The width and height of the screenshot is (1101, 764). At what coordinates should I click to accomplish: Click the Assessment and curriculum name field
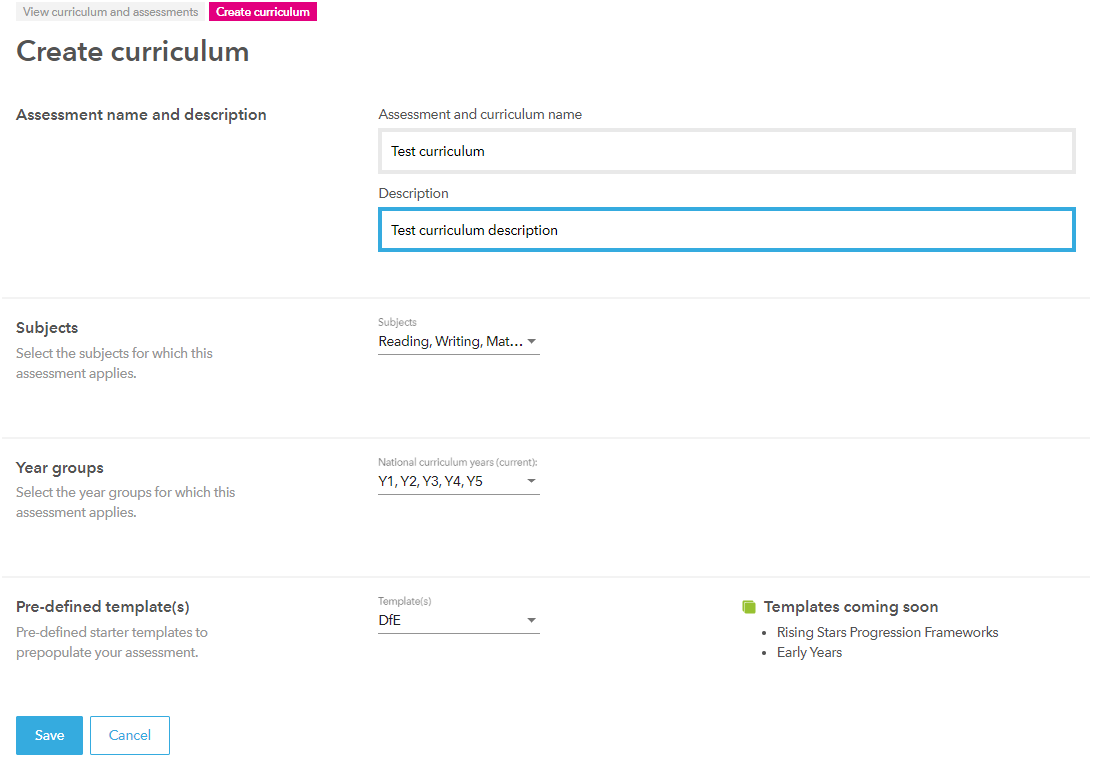point(726,151)
